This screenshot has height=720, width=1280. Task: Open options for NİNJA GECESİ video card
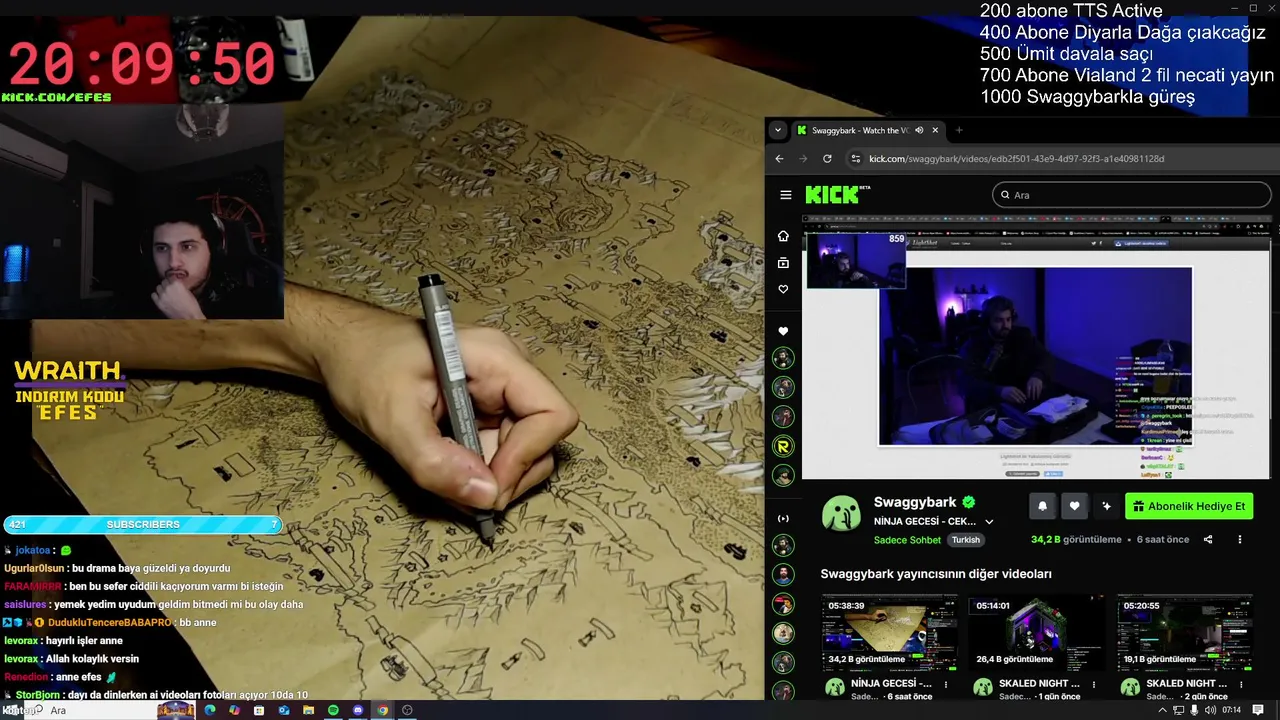click(x=946, y=685)
